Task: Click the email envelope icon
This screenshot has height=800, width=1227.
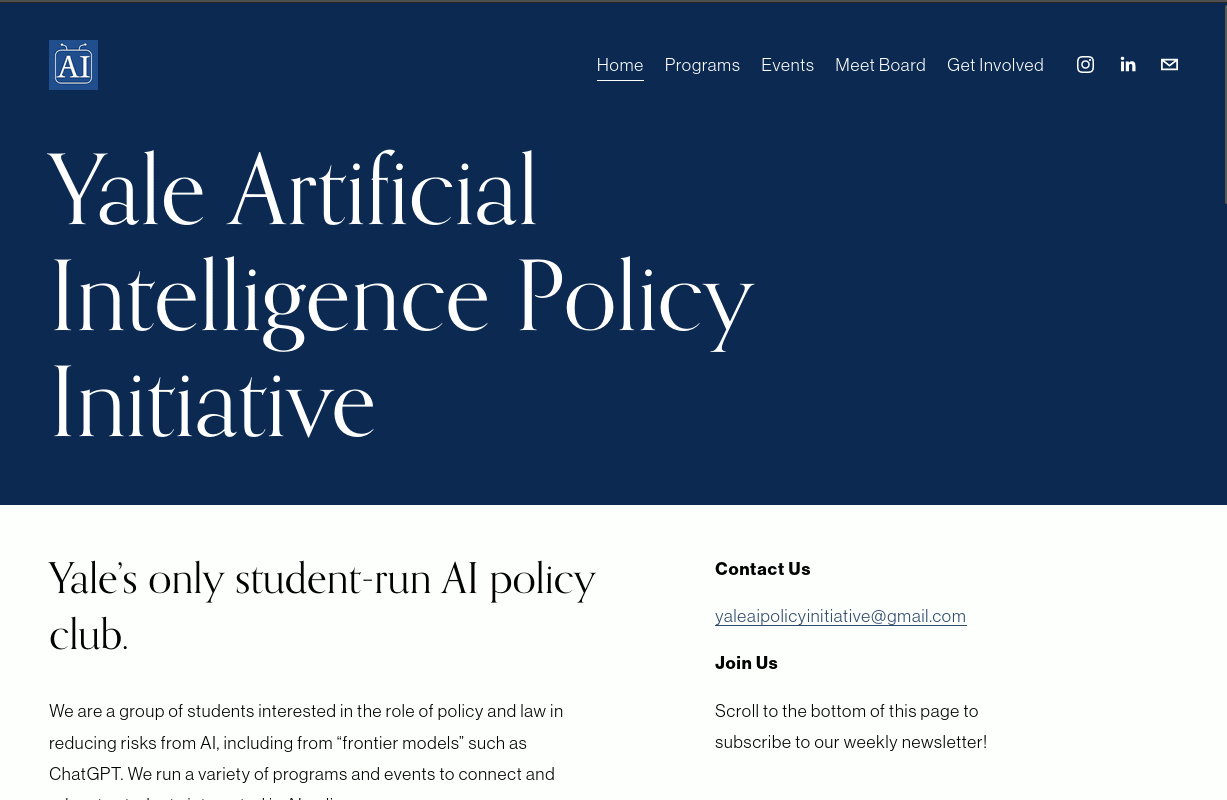Action: pyautogui.click(x=1169, y=65)
